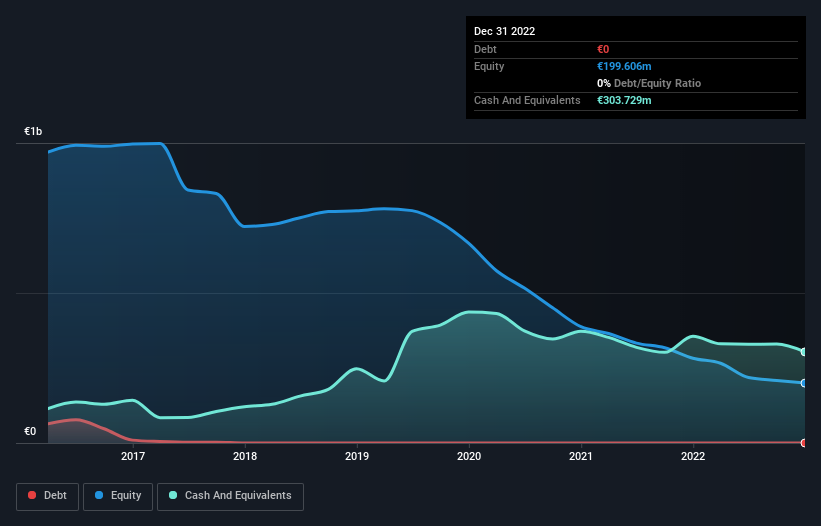Image resolution: width=821 pixels, height=526 pixels.
Task: Click the Dec 31 2022 tooltip date
Action: (x=505, y=31)
